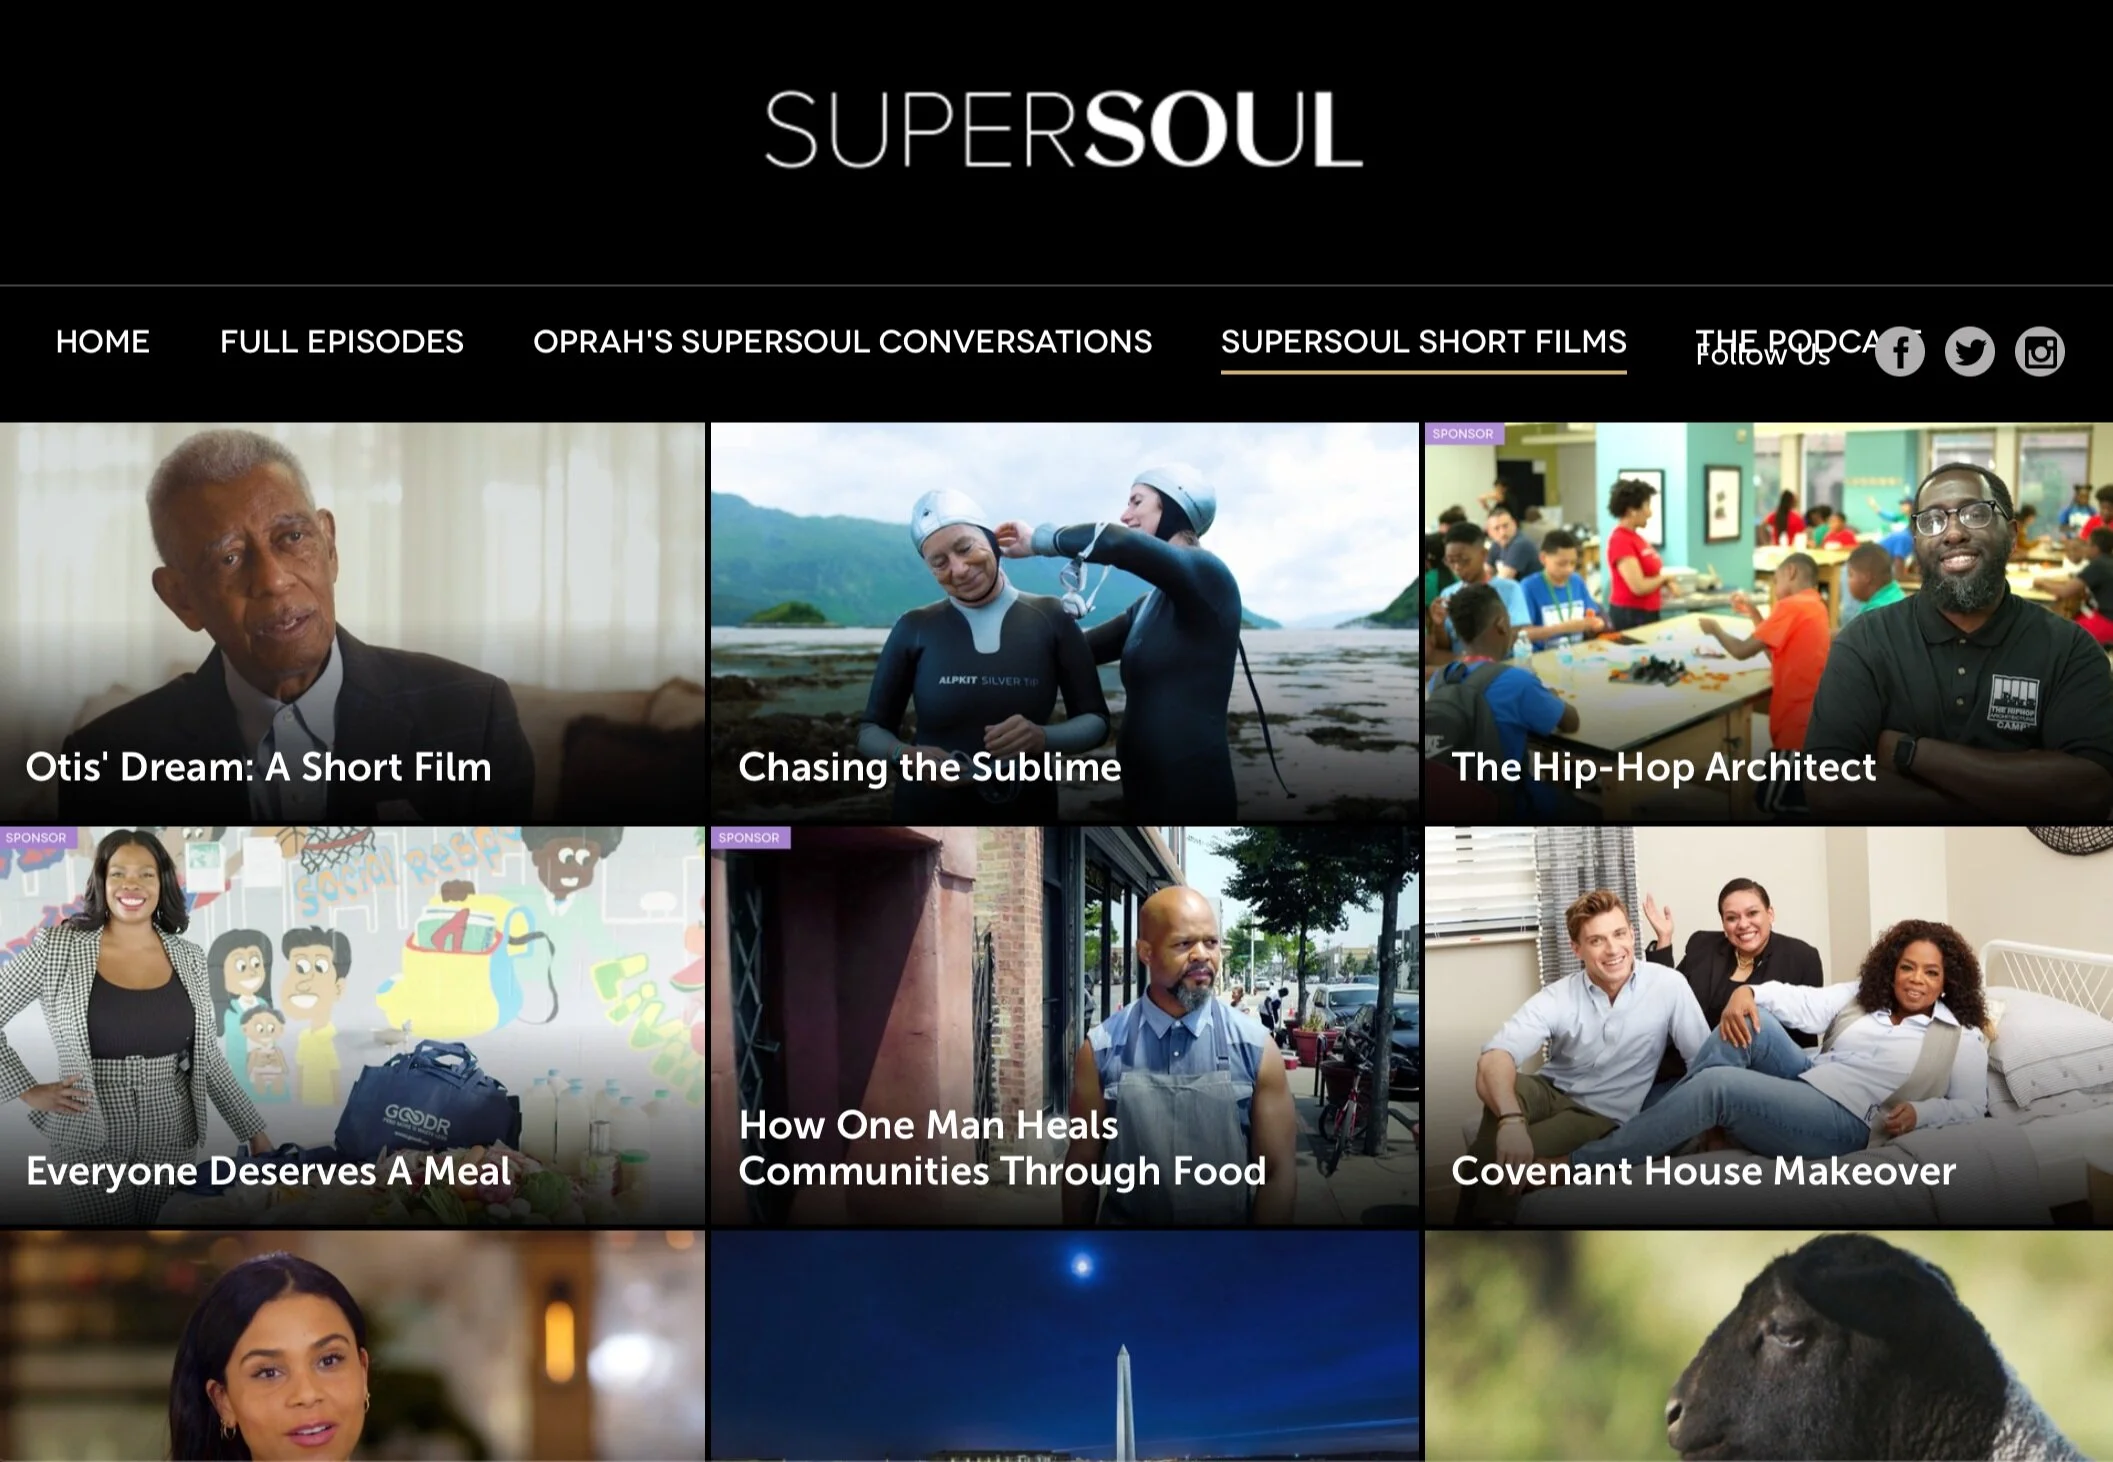This screenshot has height=1462, width=2113.
Task: Open the Chasing the Sublime title link
Action: pyautogui.click(x=929, y=767)
